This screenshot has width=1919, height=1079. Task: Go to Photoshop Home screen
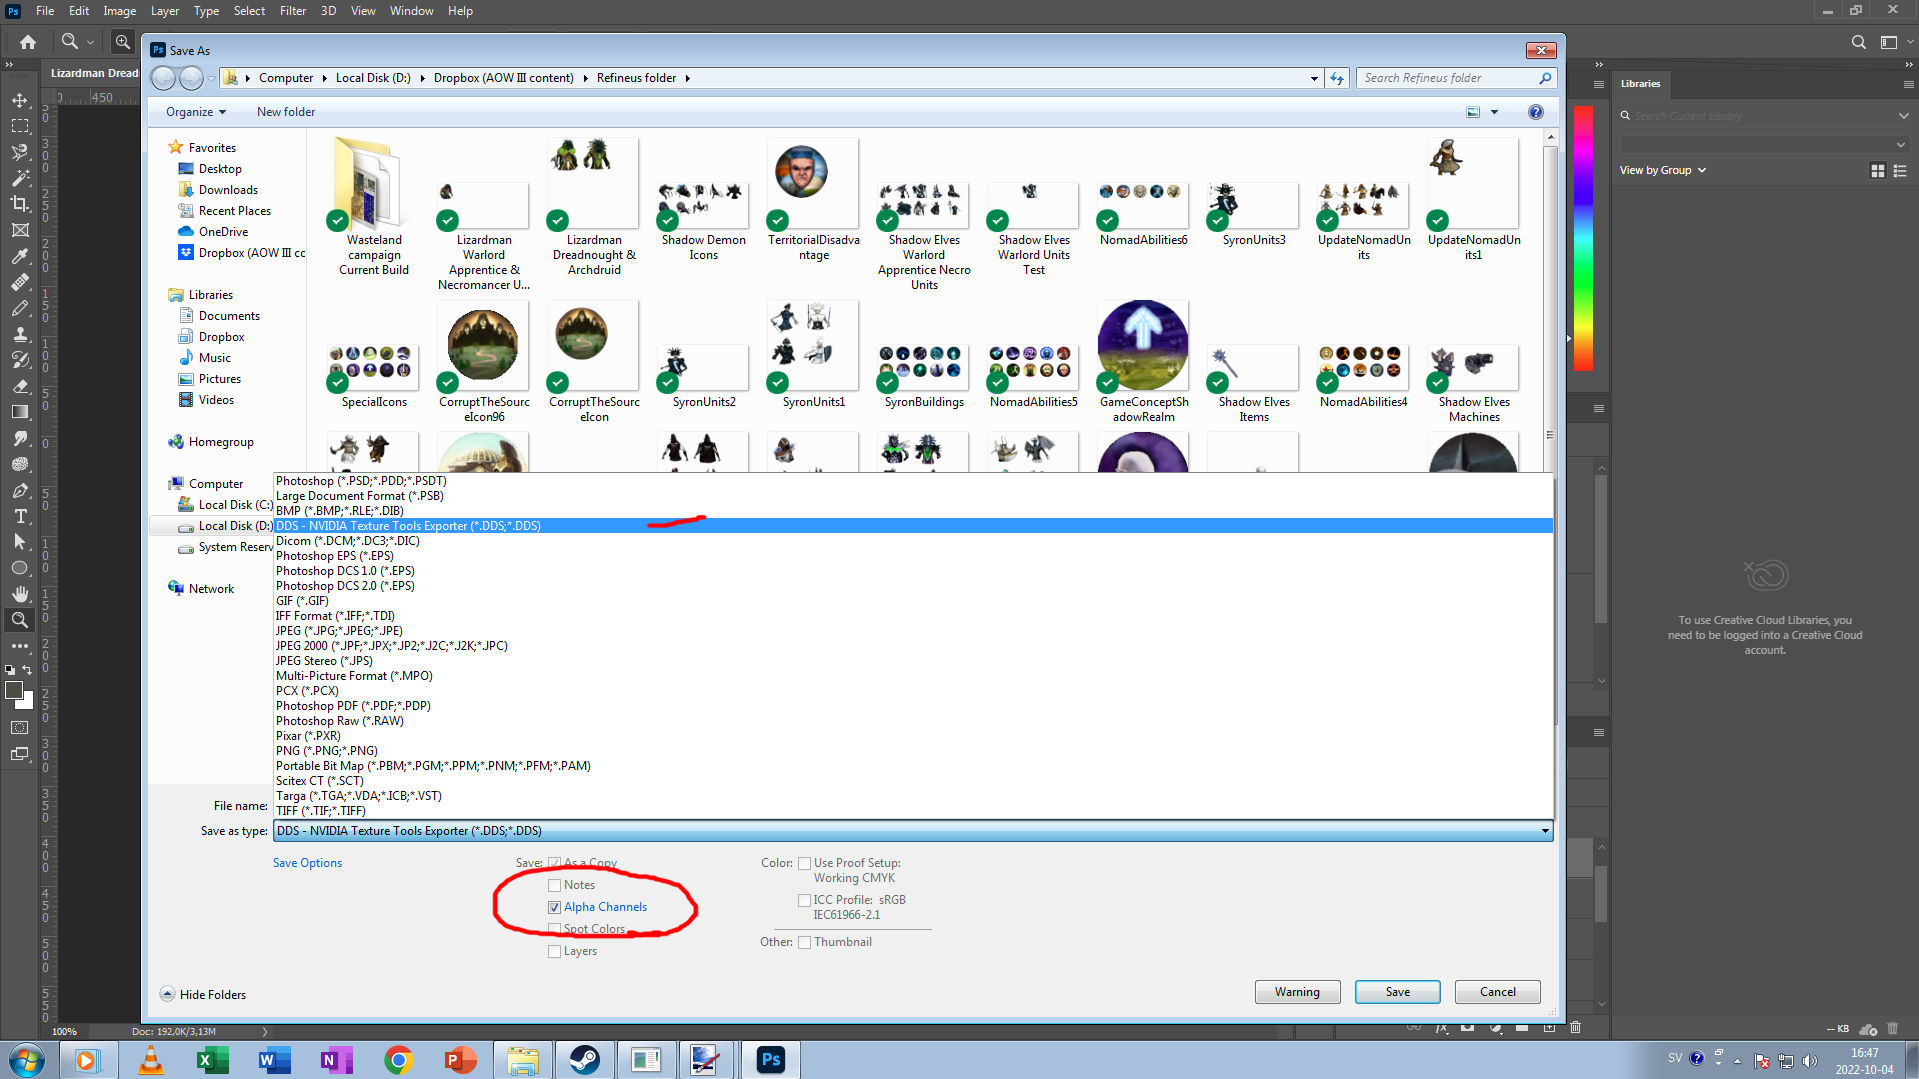(28, 42)
